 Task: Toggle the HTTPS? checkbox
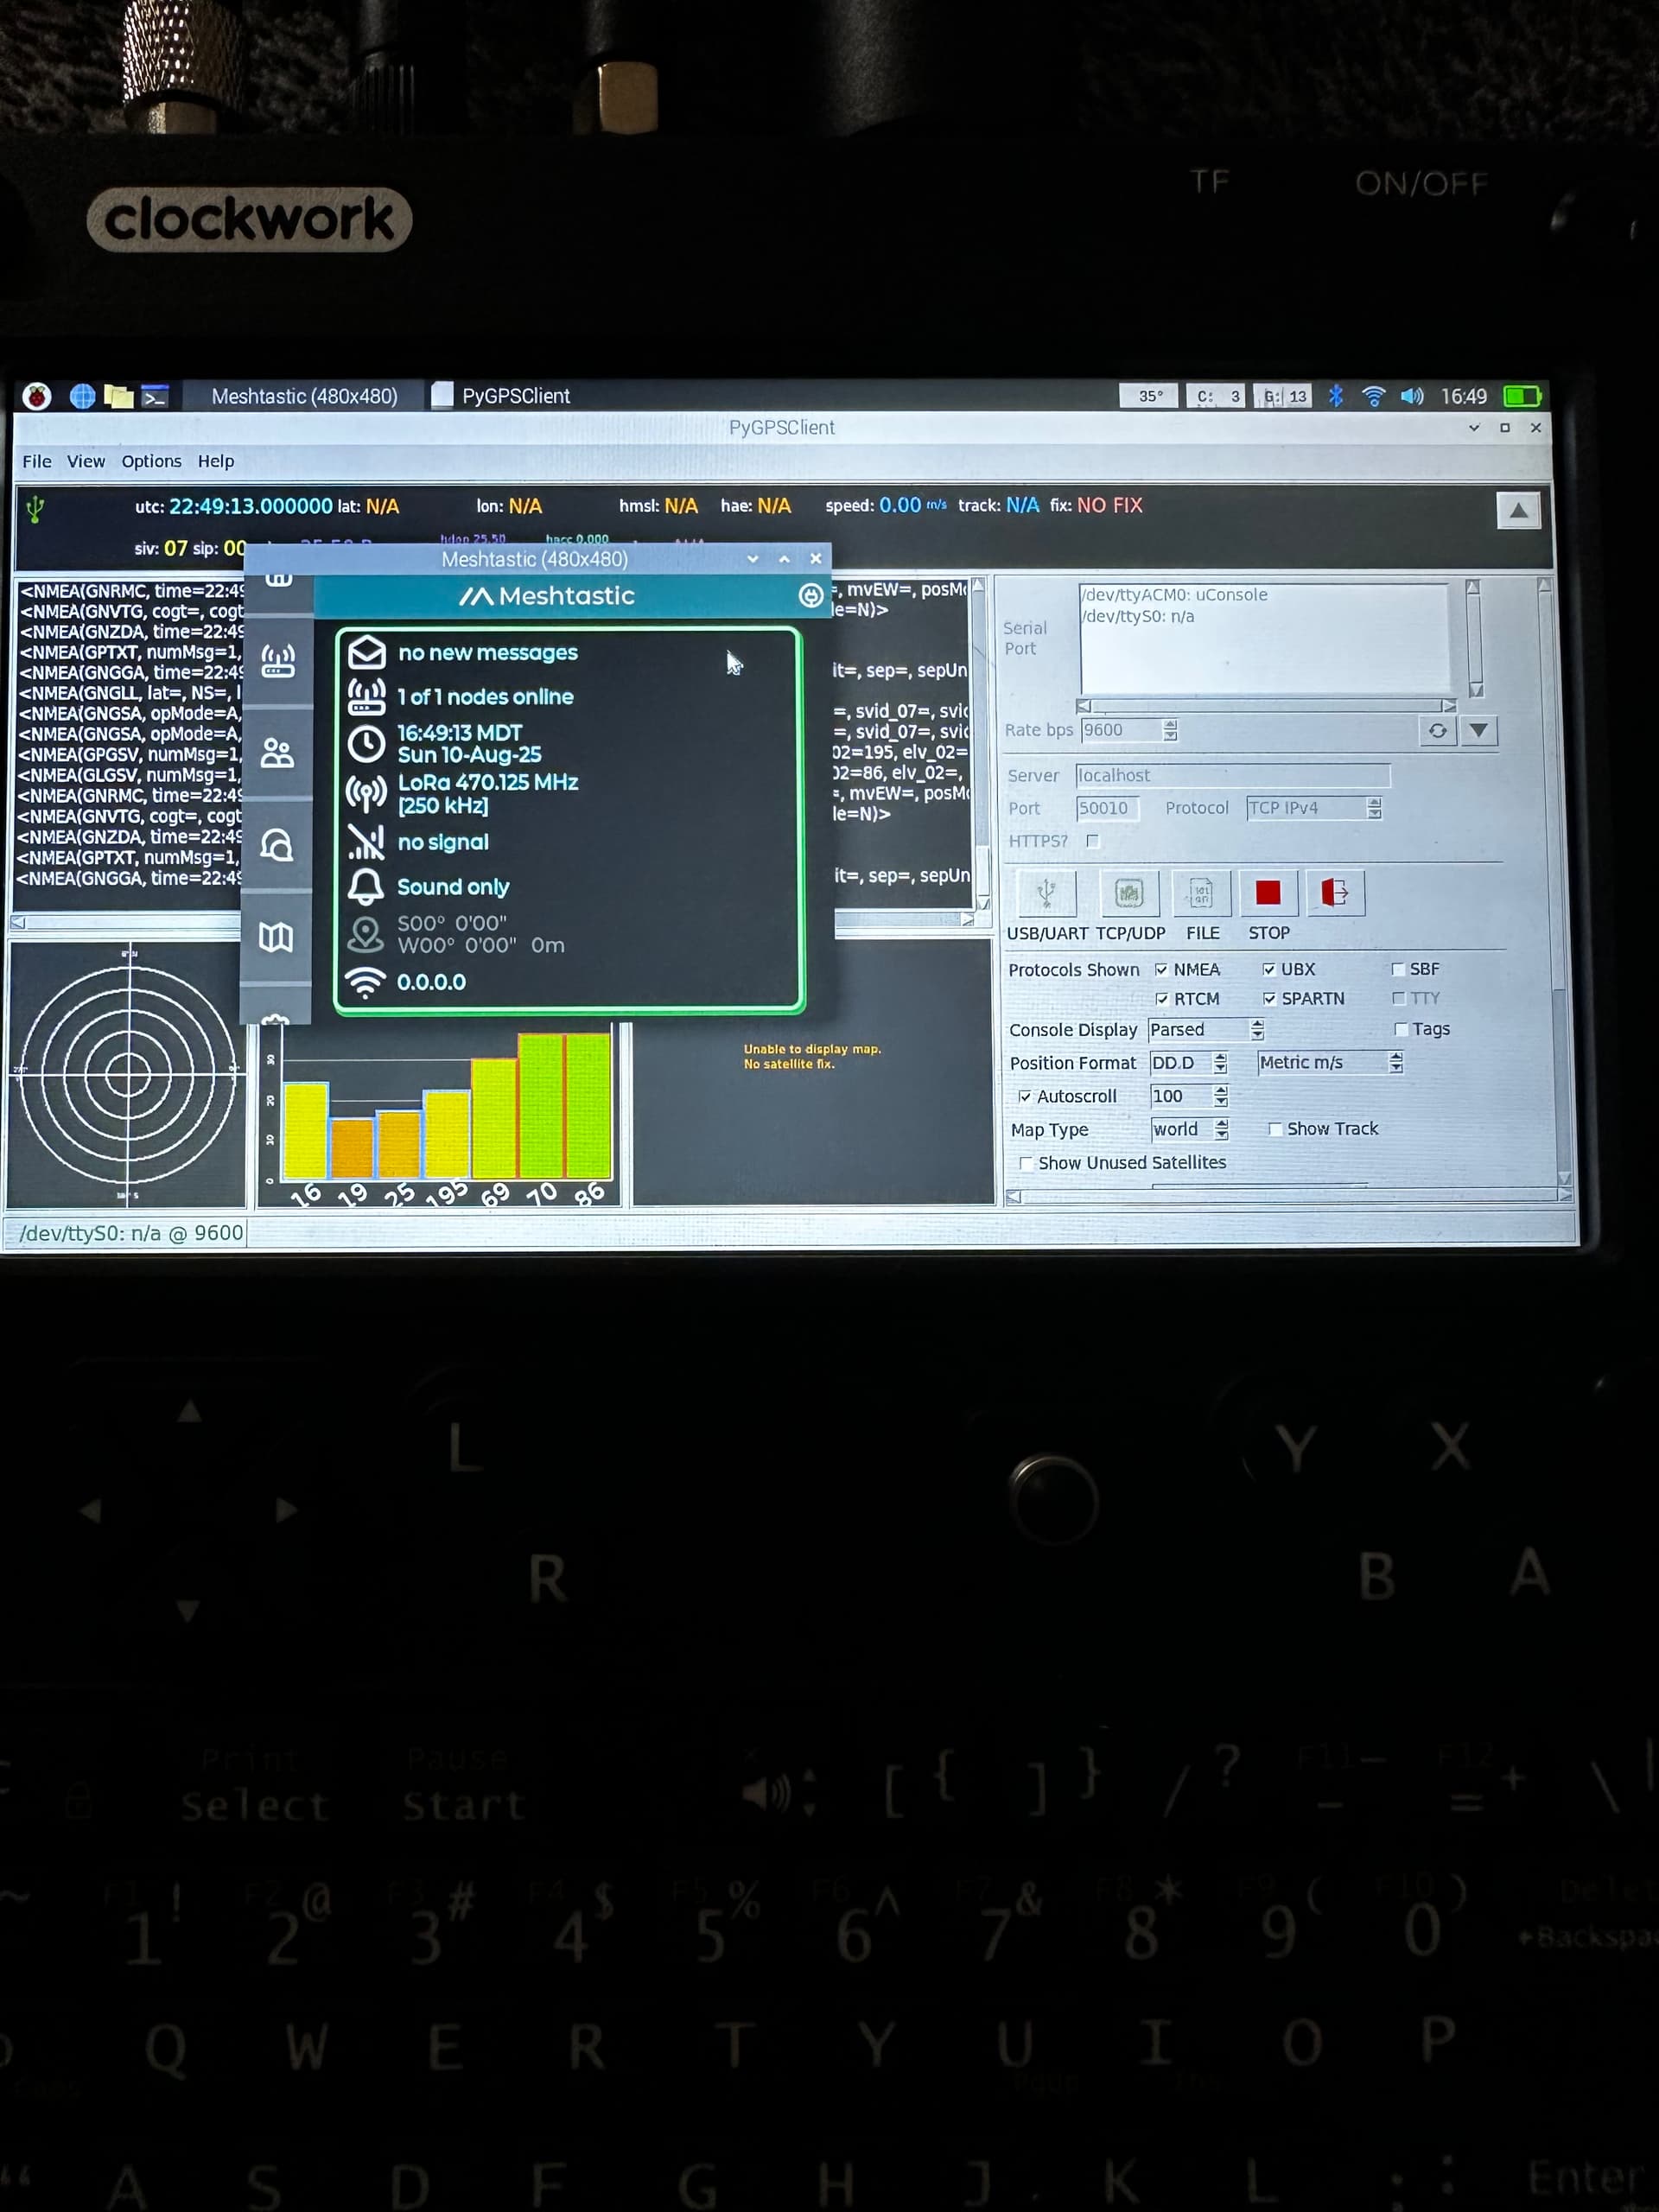coord(1093,841)
